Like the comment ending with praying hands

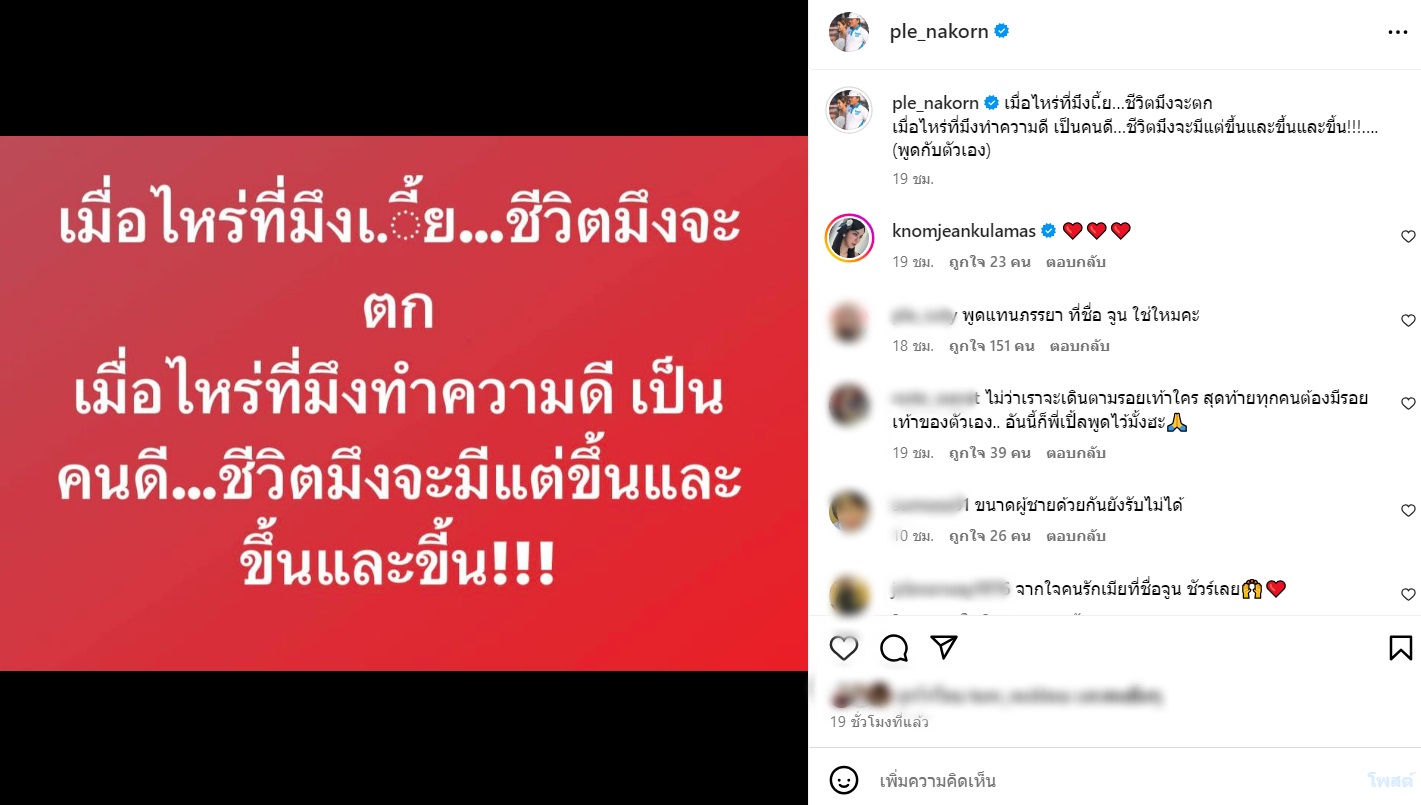point(1408,404)
